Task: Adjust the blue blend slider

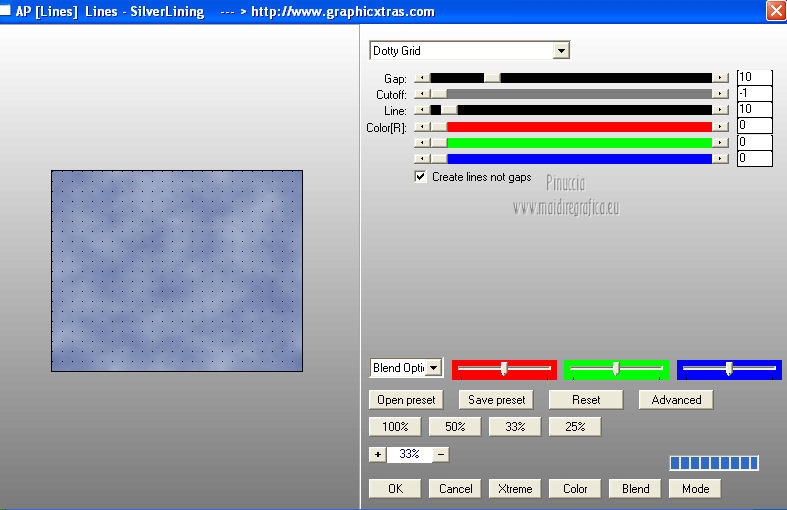Action: point(729,369)
